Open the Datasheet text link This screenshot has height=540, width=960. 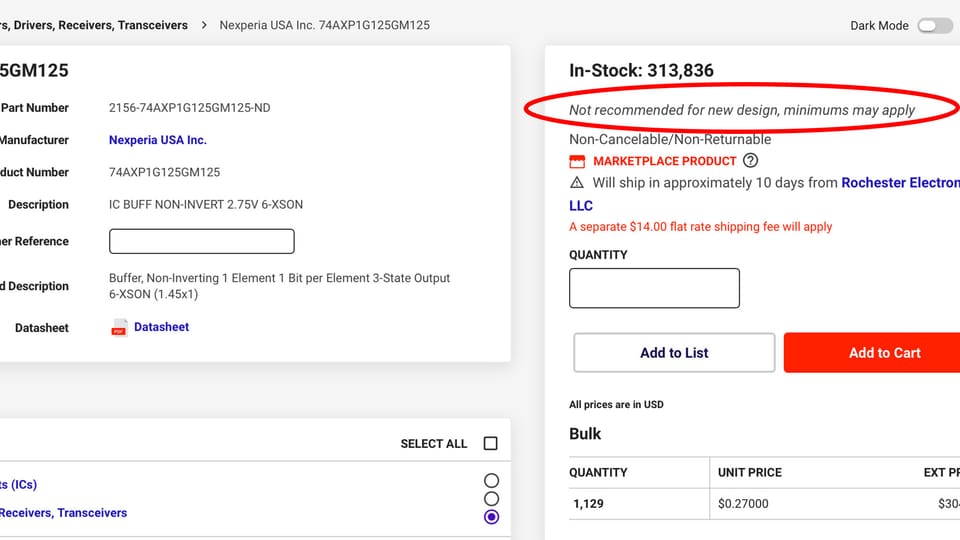[x=161, y=327]
